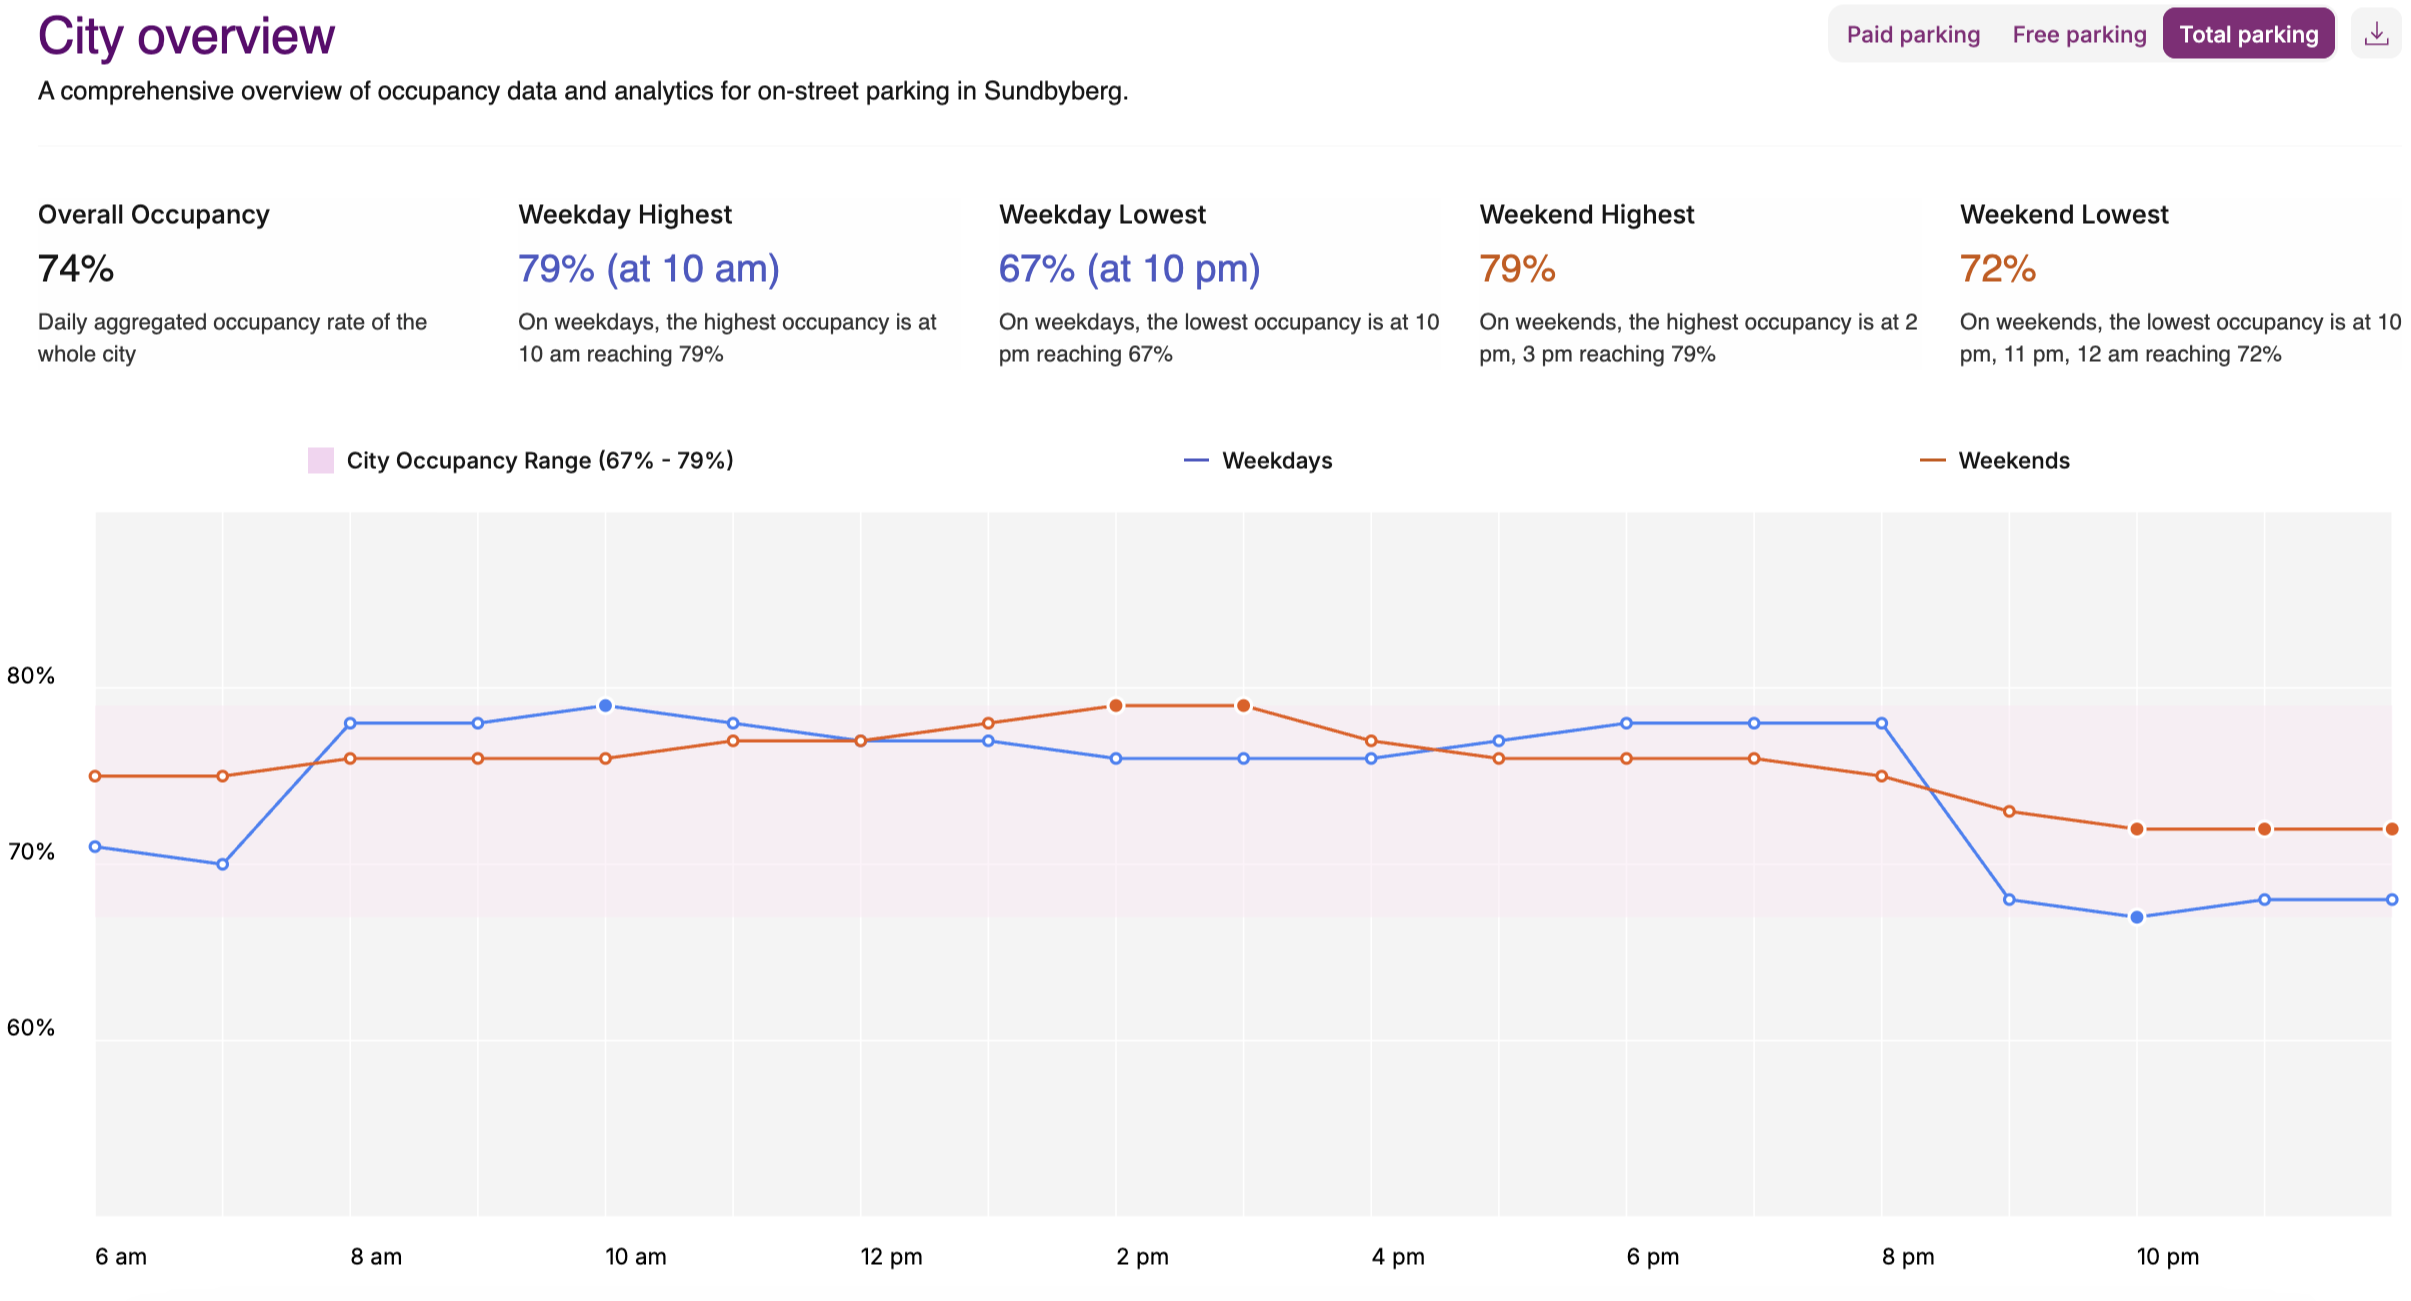Select the Free parking tab
The image size is (2411, 1301).
[2078, 35]
